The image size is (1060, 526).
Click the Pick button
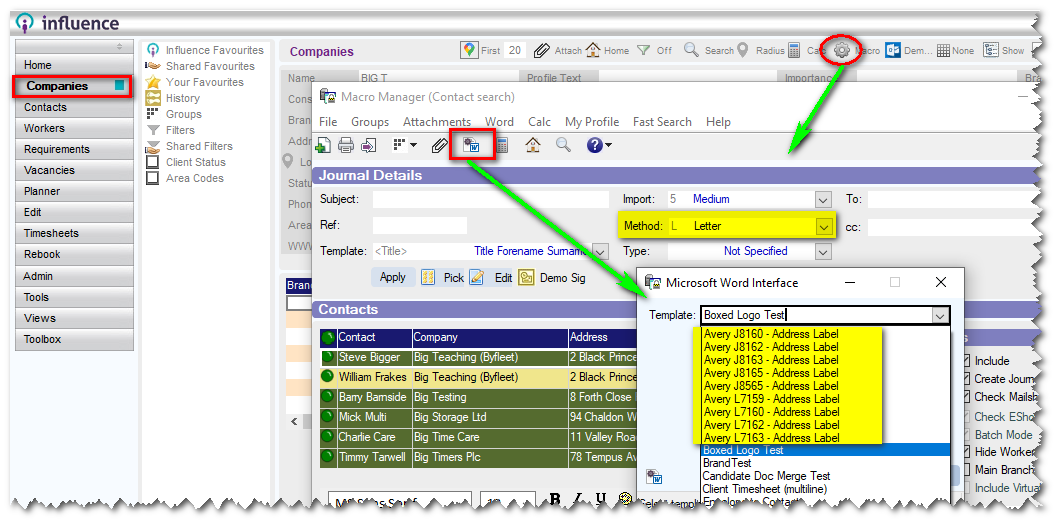tap(443, 278)
